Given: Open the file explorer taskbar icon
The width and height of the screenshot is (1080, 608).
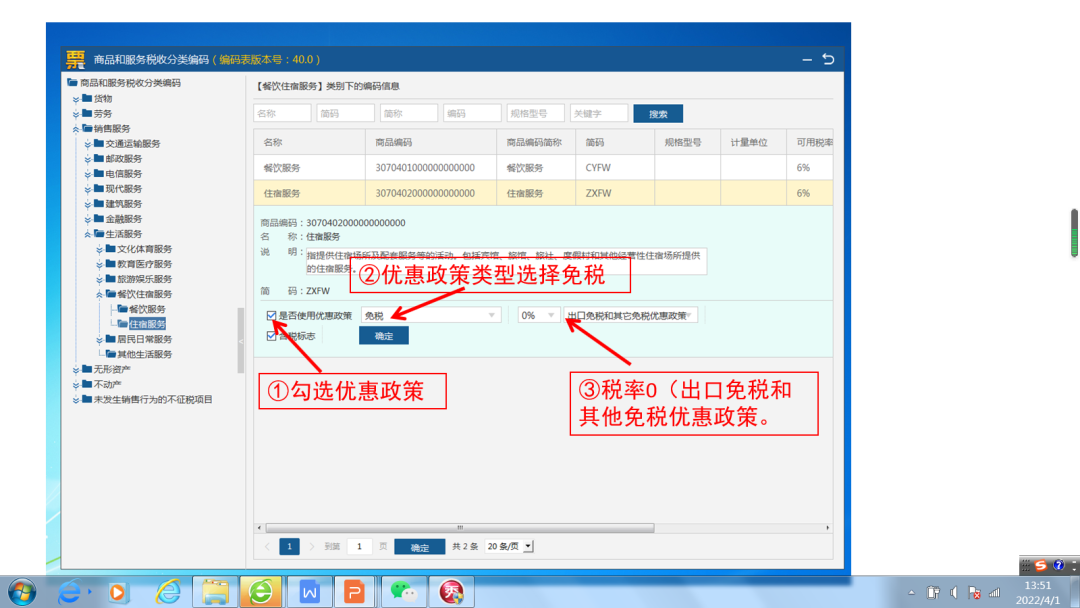Looking at the screenshot, I should [215, 591].
